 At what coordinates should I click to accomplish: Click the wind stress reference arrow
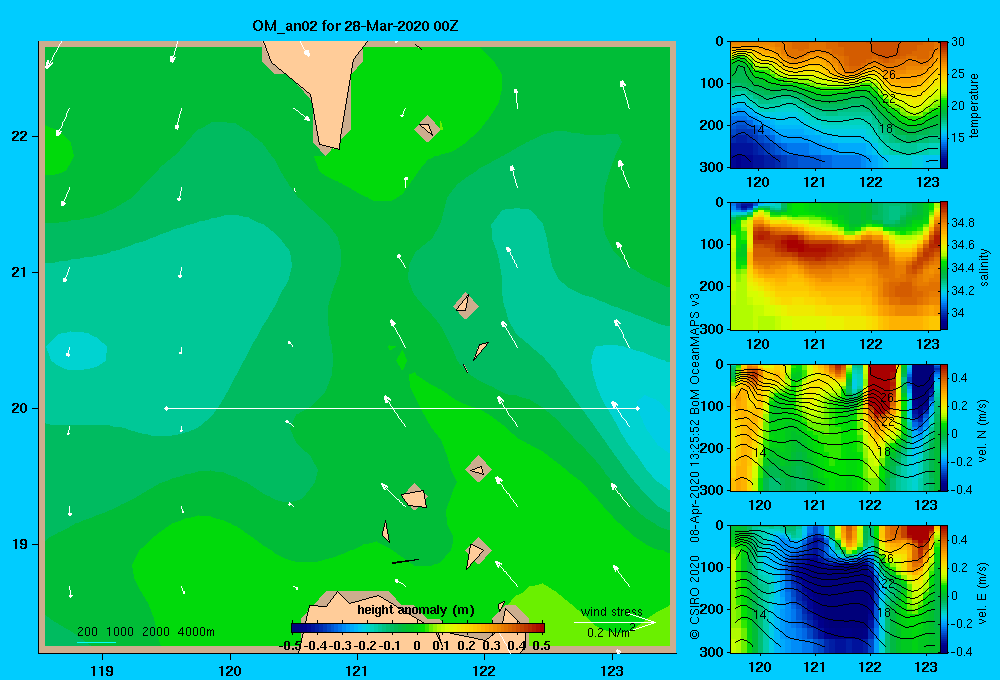point(614,622)
